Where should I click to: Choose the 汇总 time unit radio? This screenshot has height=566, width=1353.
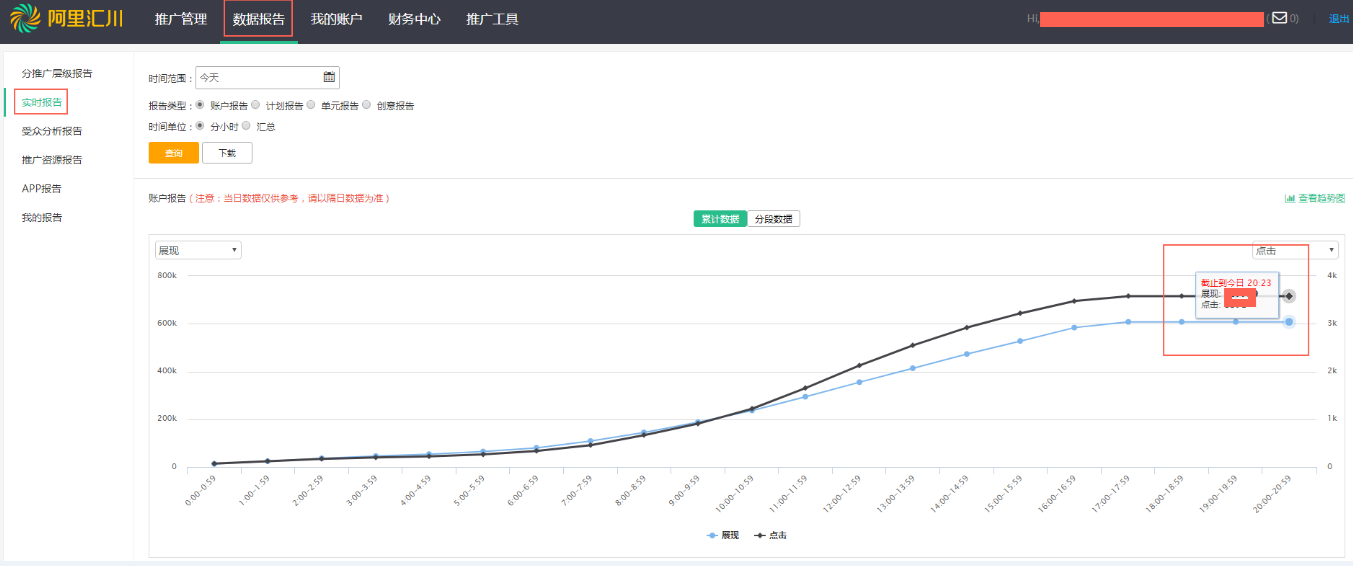(x=246, y=126)
